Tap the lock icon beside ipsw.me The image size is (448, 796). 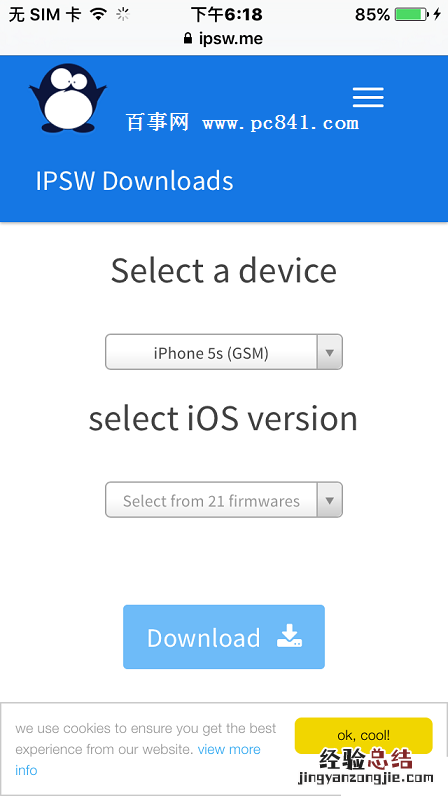(x=188, y=39)
